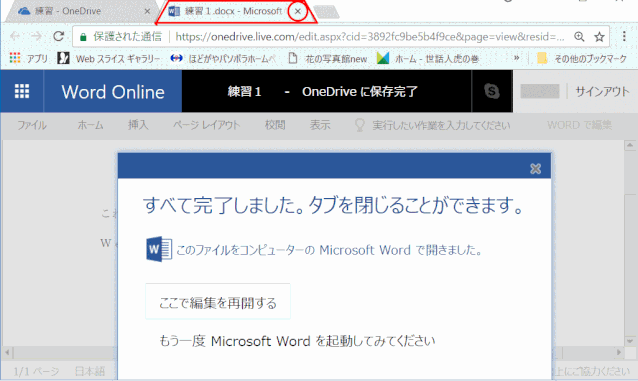The height and width of the screenshot is (381, 638).
Task: Click the horizontal scrollbar left arrow
Action: click(7, 352)
